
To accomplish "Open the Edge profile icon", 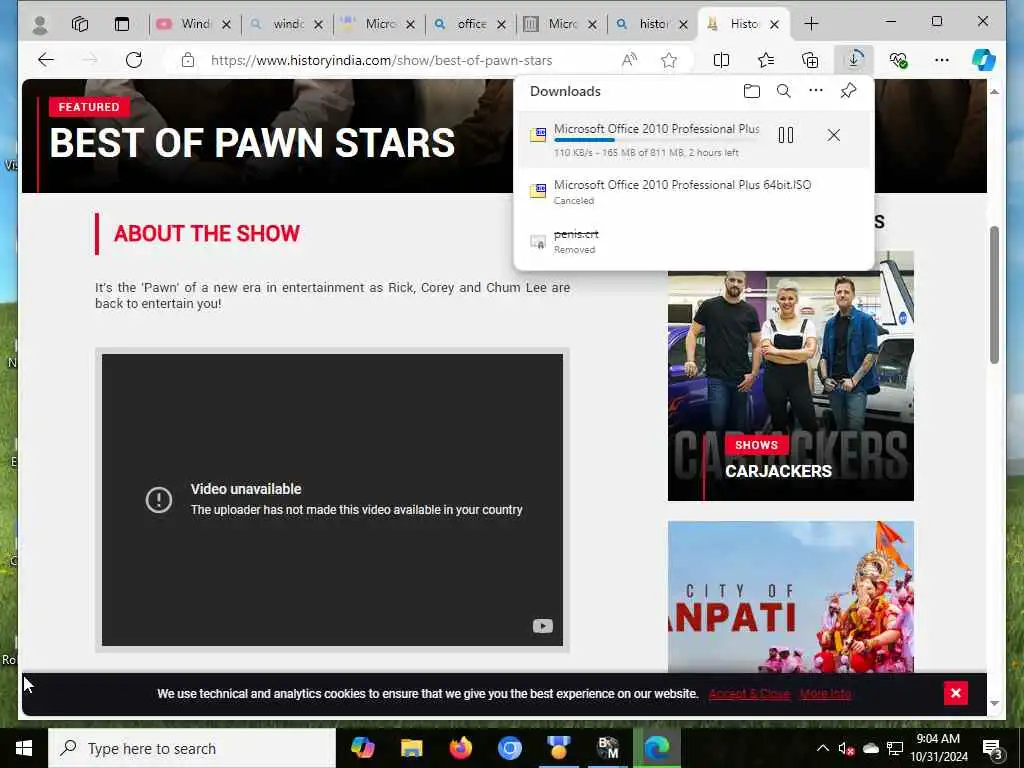I will (x=40, y=24).
